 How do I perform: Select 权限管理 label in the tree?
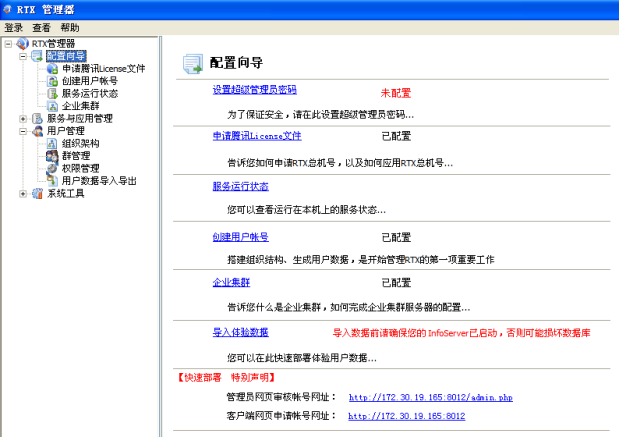coord(81,168)
